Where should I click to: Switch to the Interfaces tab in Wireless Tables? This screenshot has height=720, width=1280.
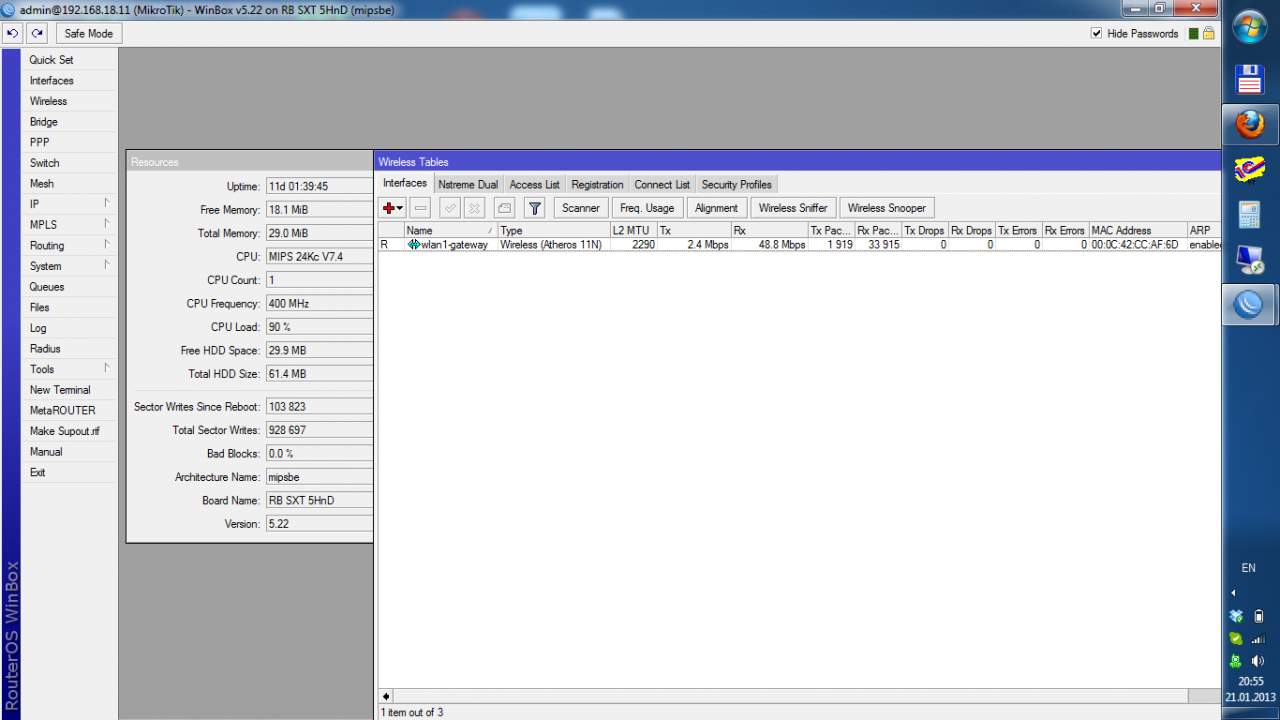pos(405,184)
